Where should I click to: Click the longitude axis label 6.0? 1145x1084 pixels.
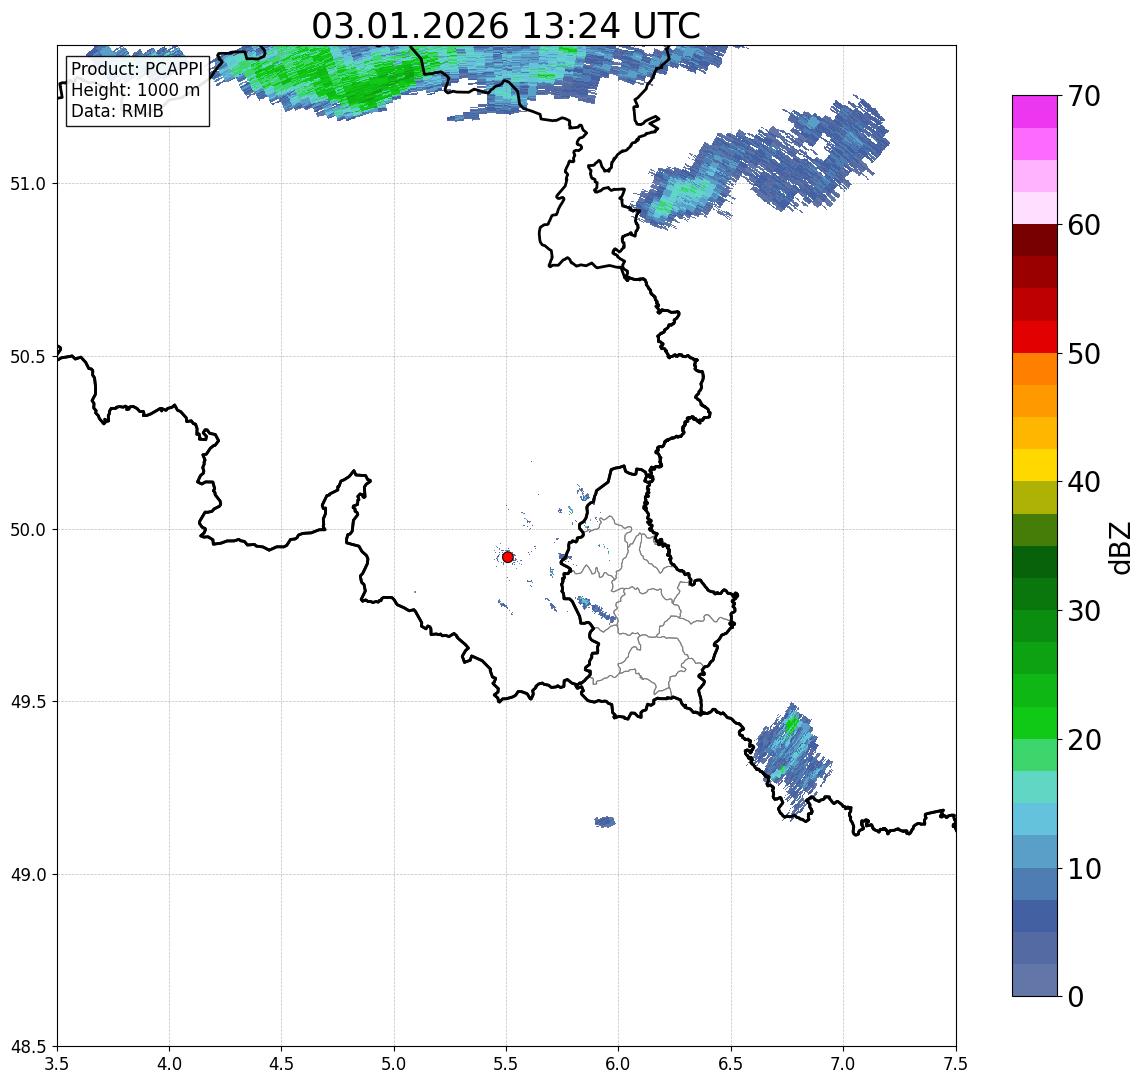(619, 1064)
